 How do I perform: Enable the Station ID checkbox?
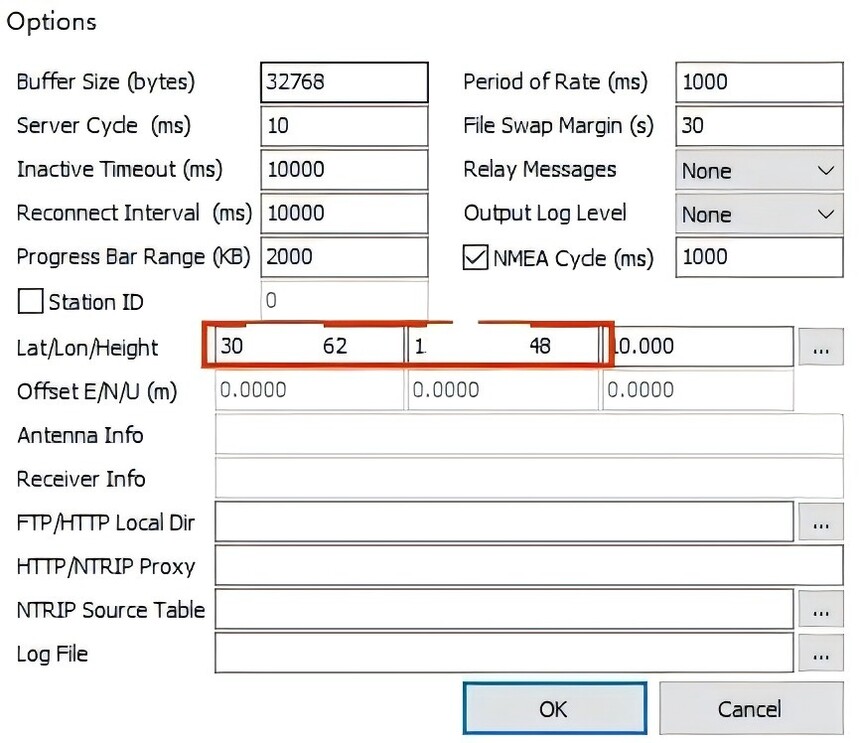tap(30, 301)
